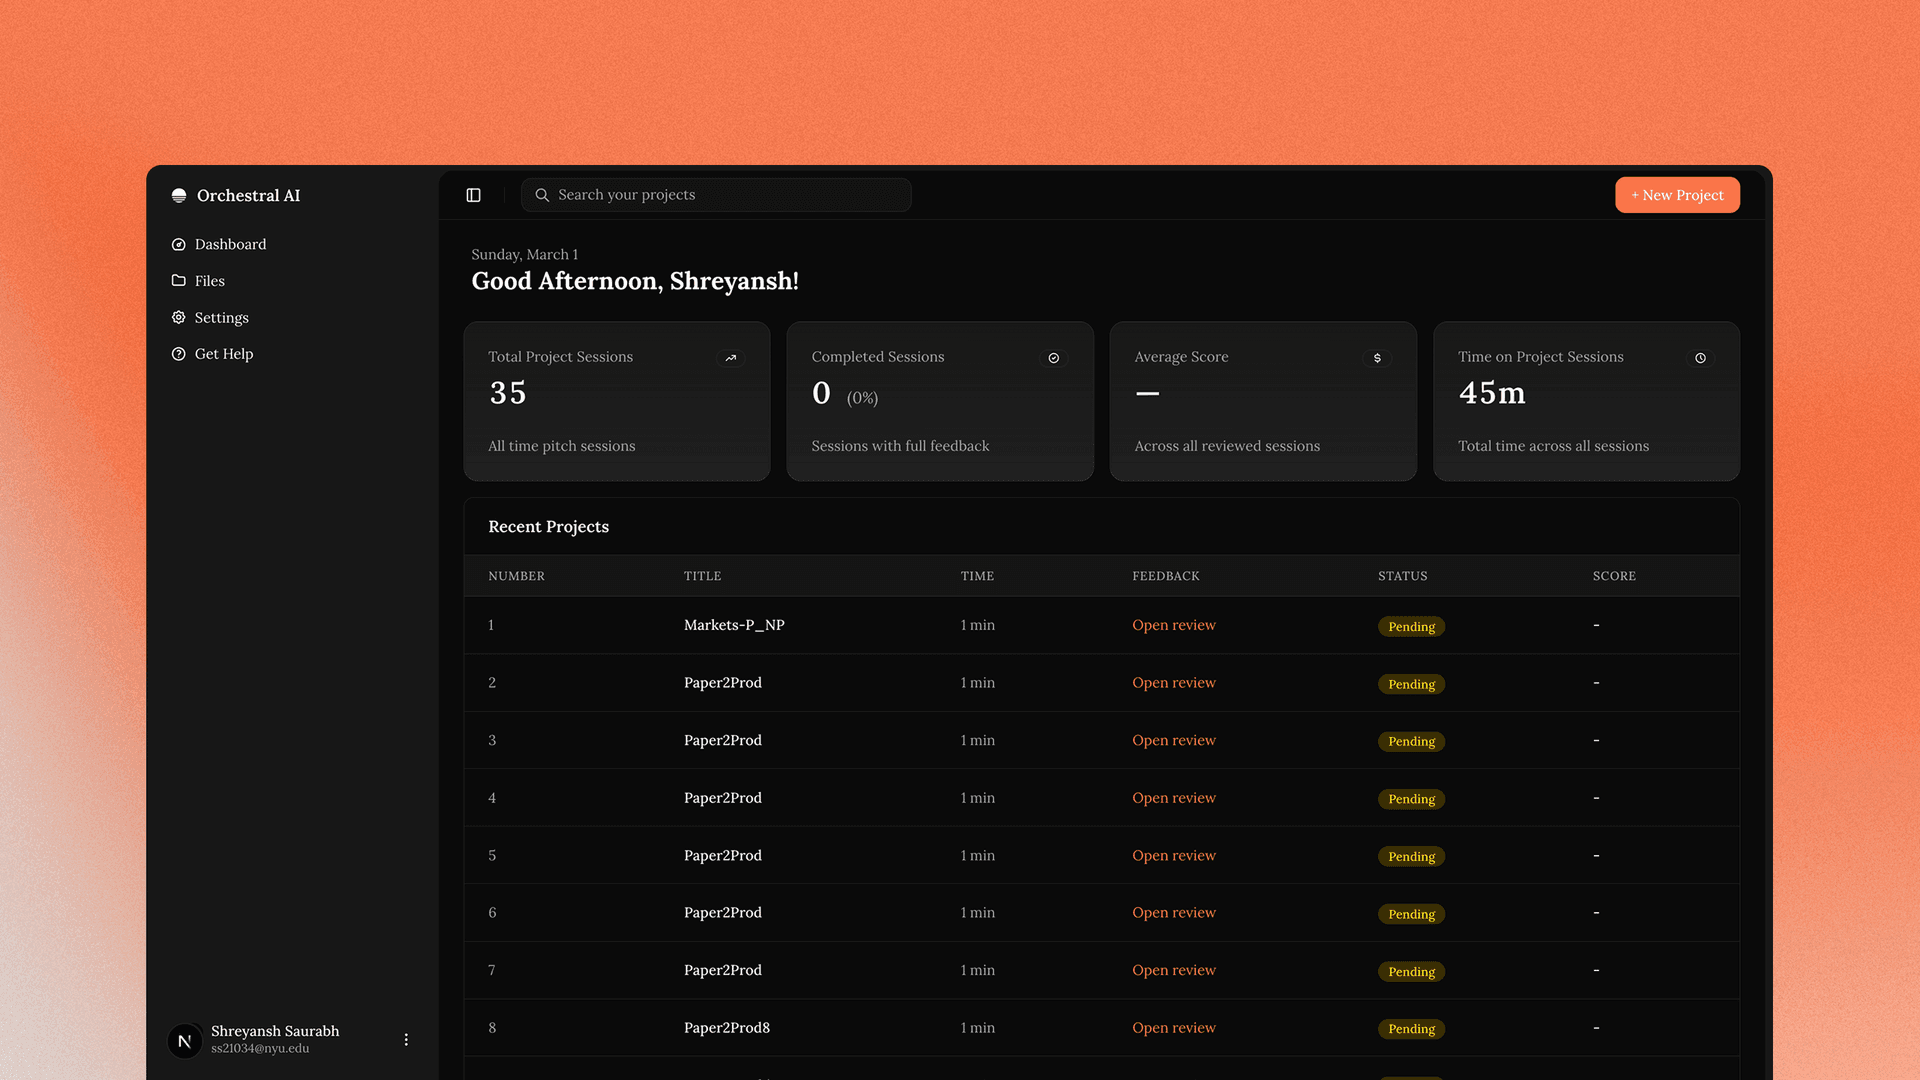Viewport: 1920px width, 1080px height.
Task: Click the TITLE column header
Action: (x=702, y=576)
